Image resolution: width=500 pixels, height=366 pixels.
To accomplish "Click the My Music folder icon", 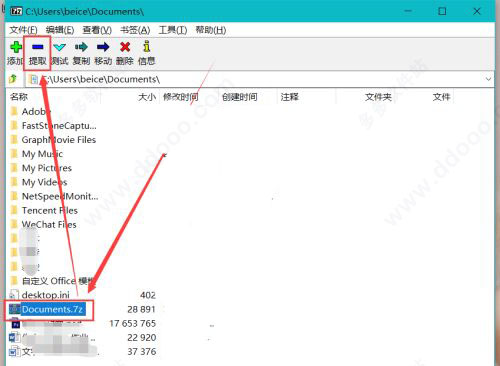I will click(14, 154).
